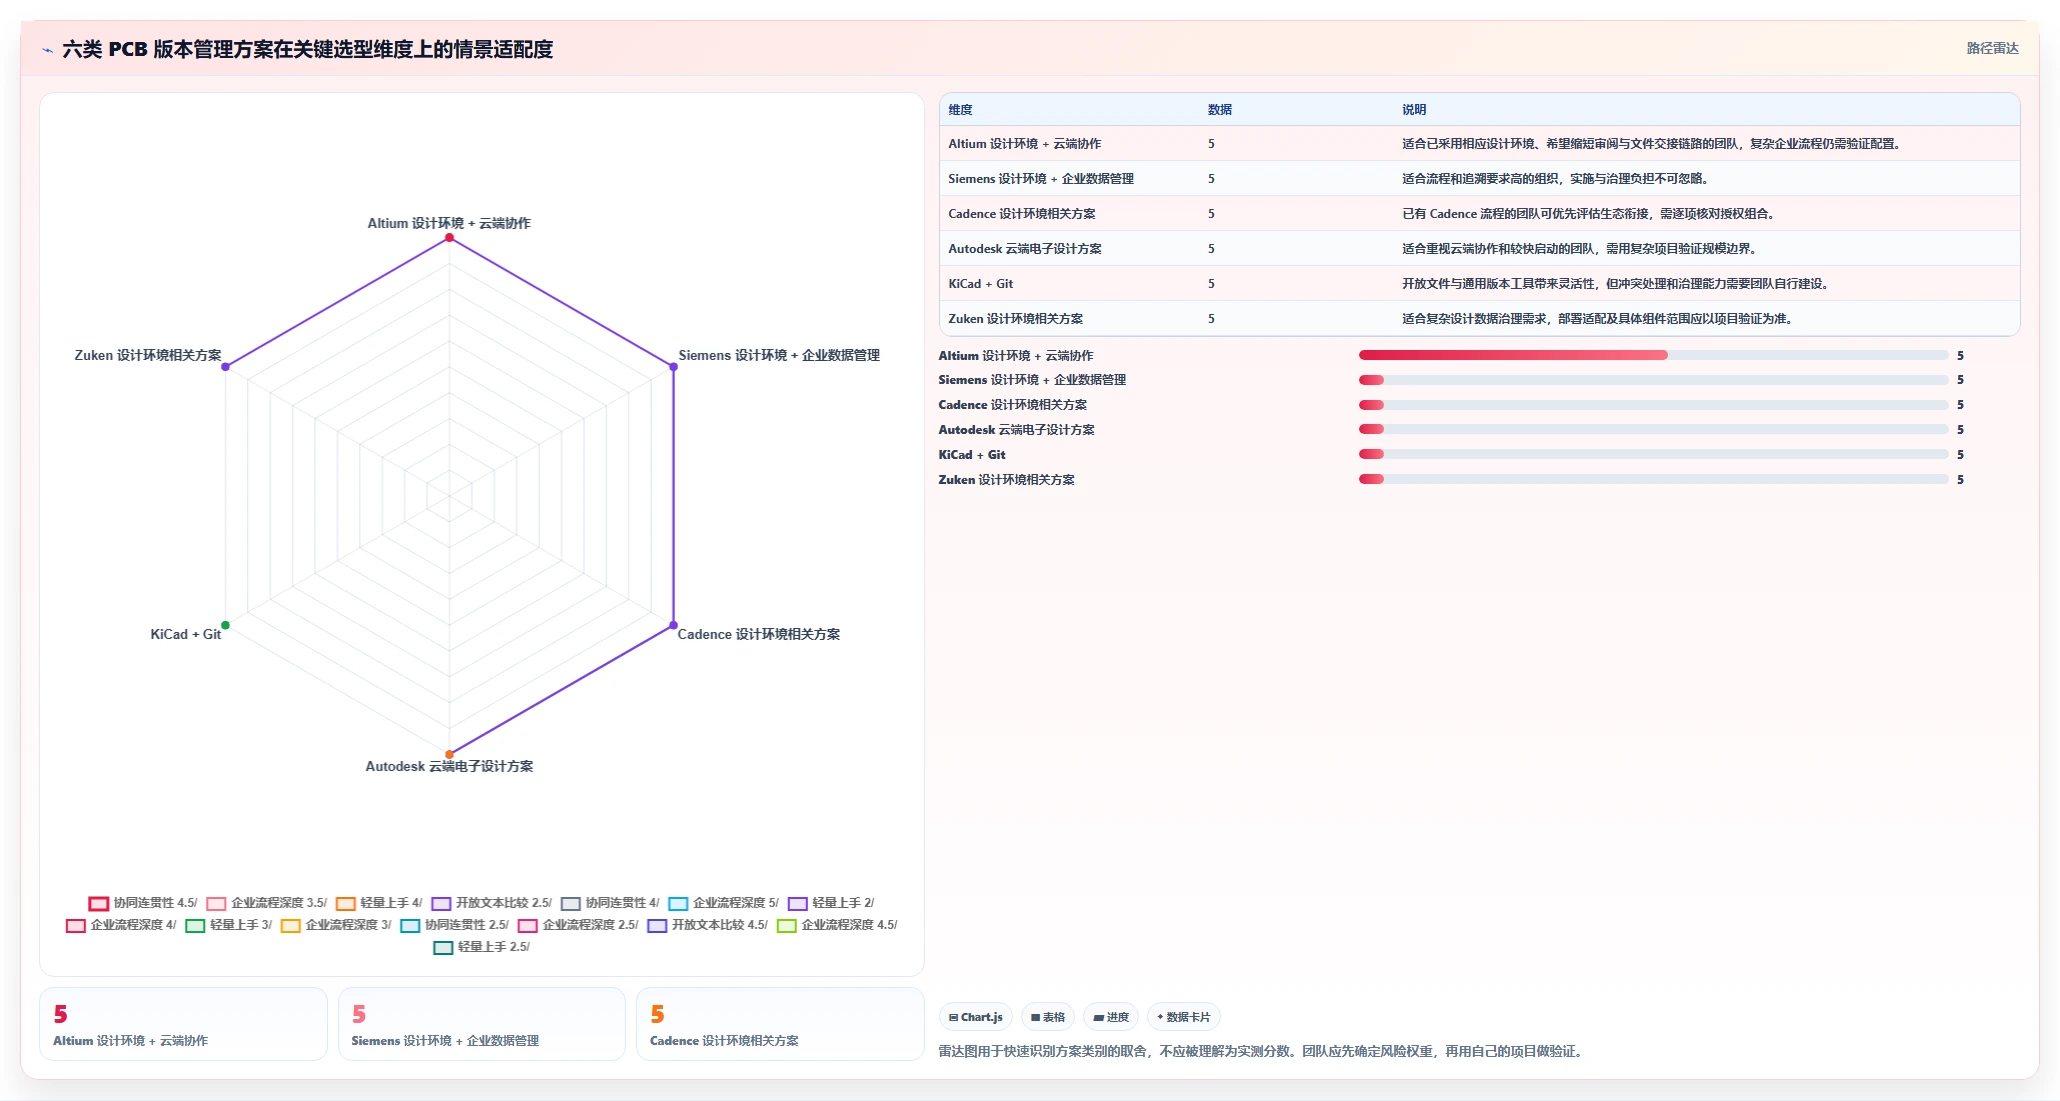
Task: Toggle legend item 开放文本比较 2.5/
Action: pos(491,903)
